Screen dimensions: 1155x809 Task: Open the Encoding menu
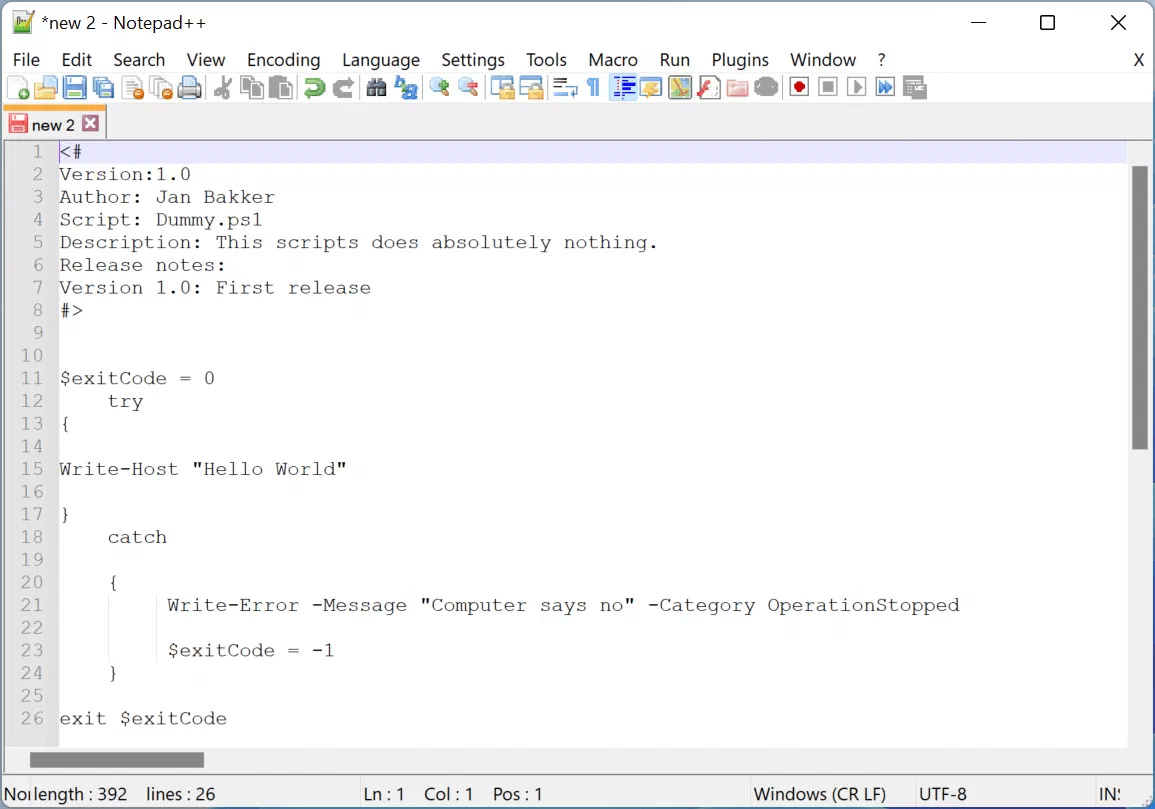point(284,60)
